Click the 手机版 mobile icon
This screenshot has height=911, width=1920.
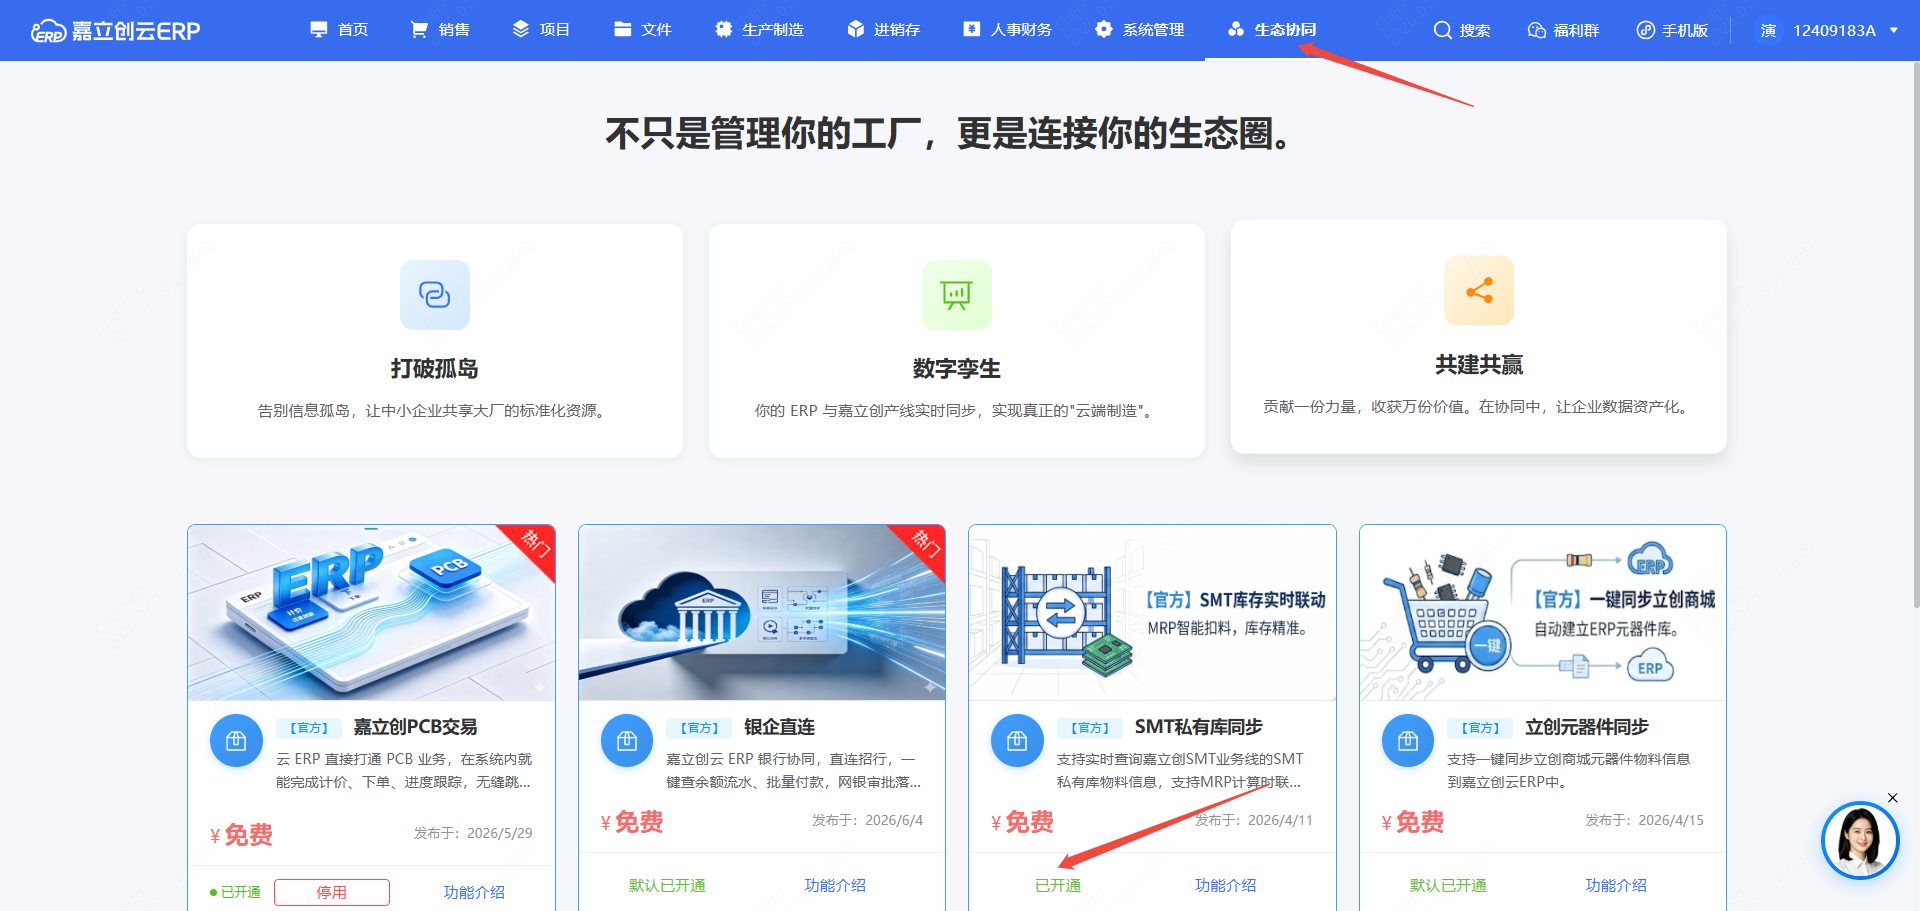click(x=1645, y=31)
